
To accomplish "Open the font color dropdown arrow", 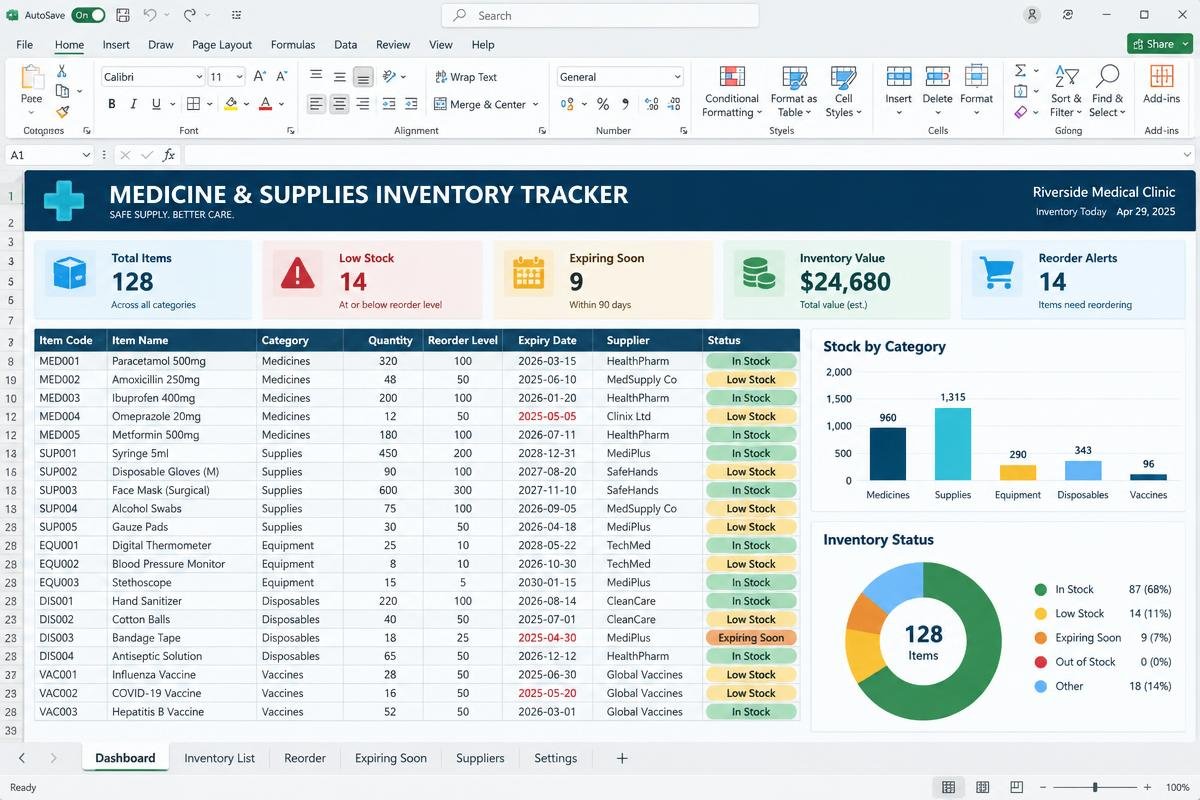I will pos(282,104).
